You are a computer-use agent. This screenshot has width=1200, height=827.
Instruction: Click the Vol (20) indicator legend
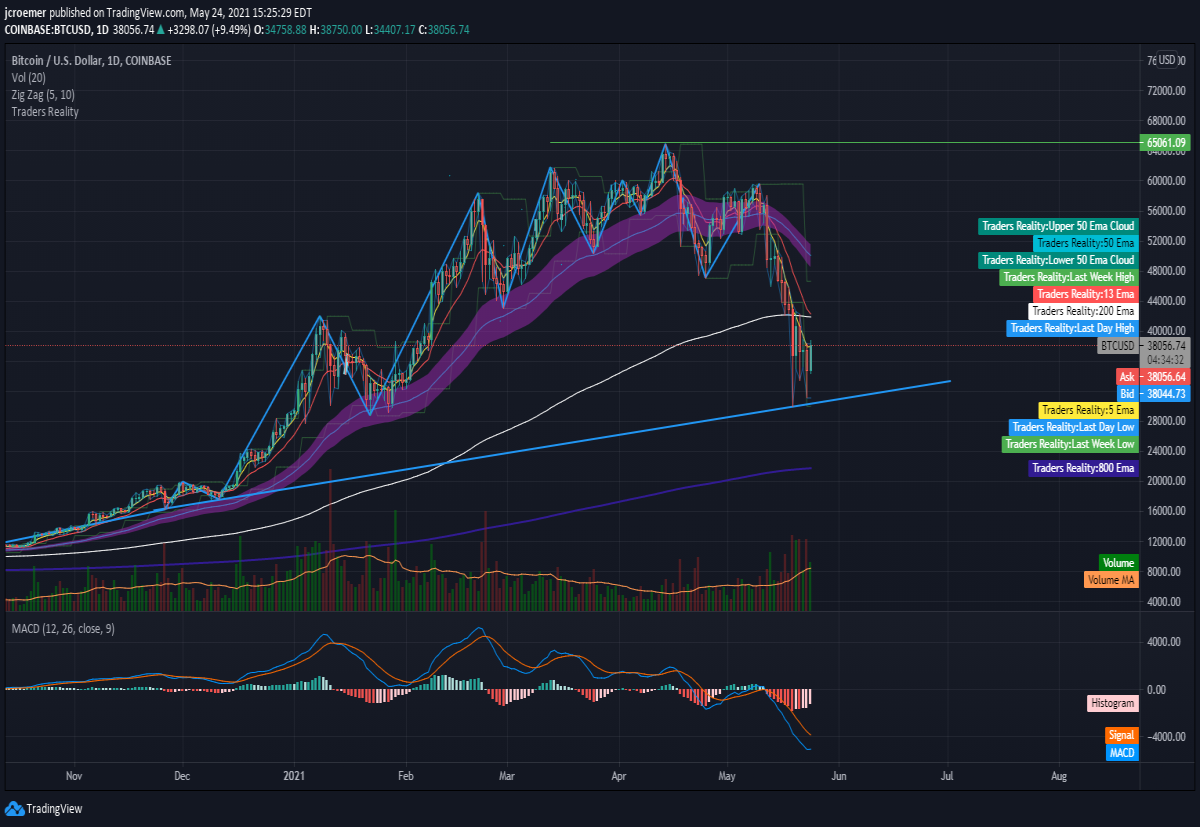pyautogui.click(x=30, y=78)
